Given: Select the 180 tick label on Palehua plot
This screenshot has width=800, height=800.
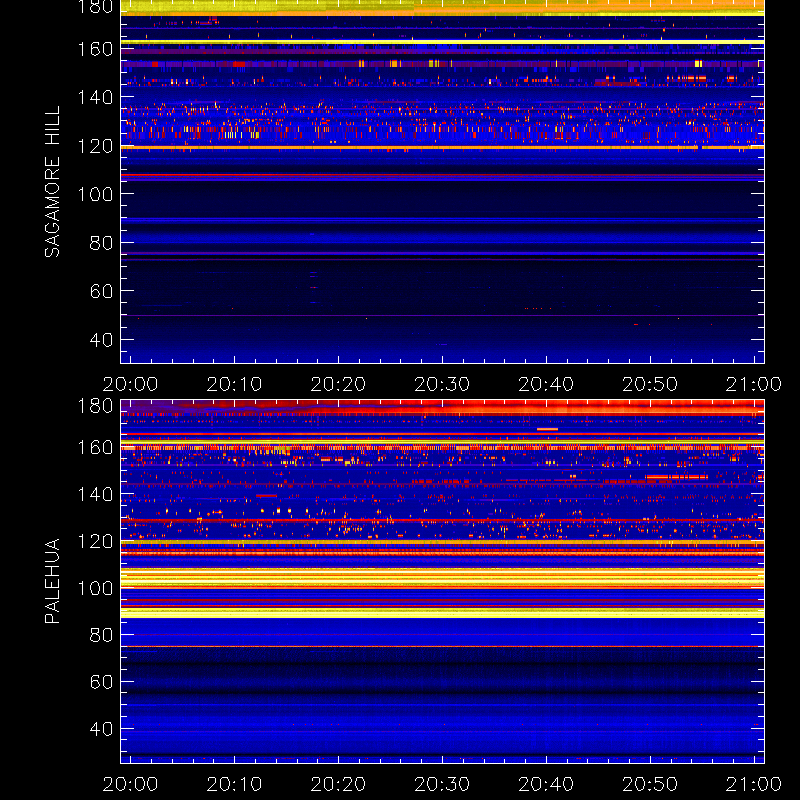Looking at the screenshot, I should click(x=95, y=406).
